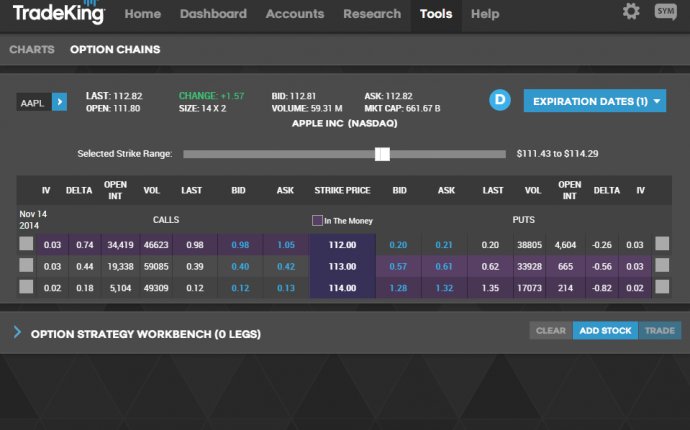
Task: Click call bid 0.12 for strike 114
Action: [240, 288]
